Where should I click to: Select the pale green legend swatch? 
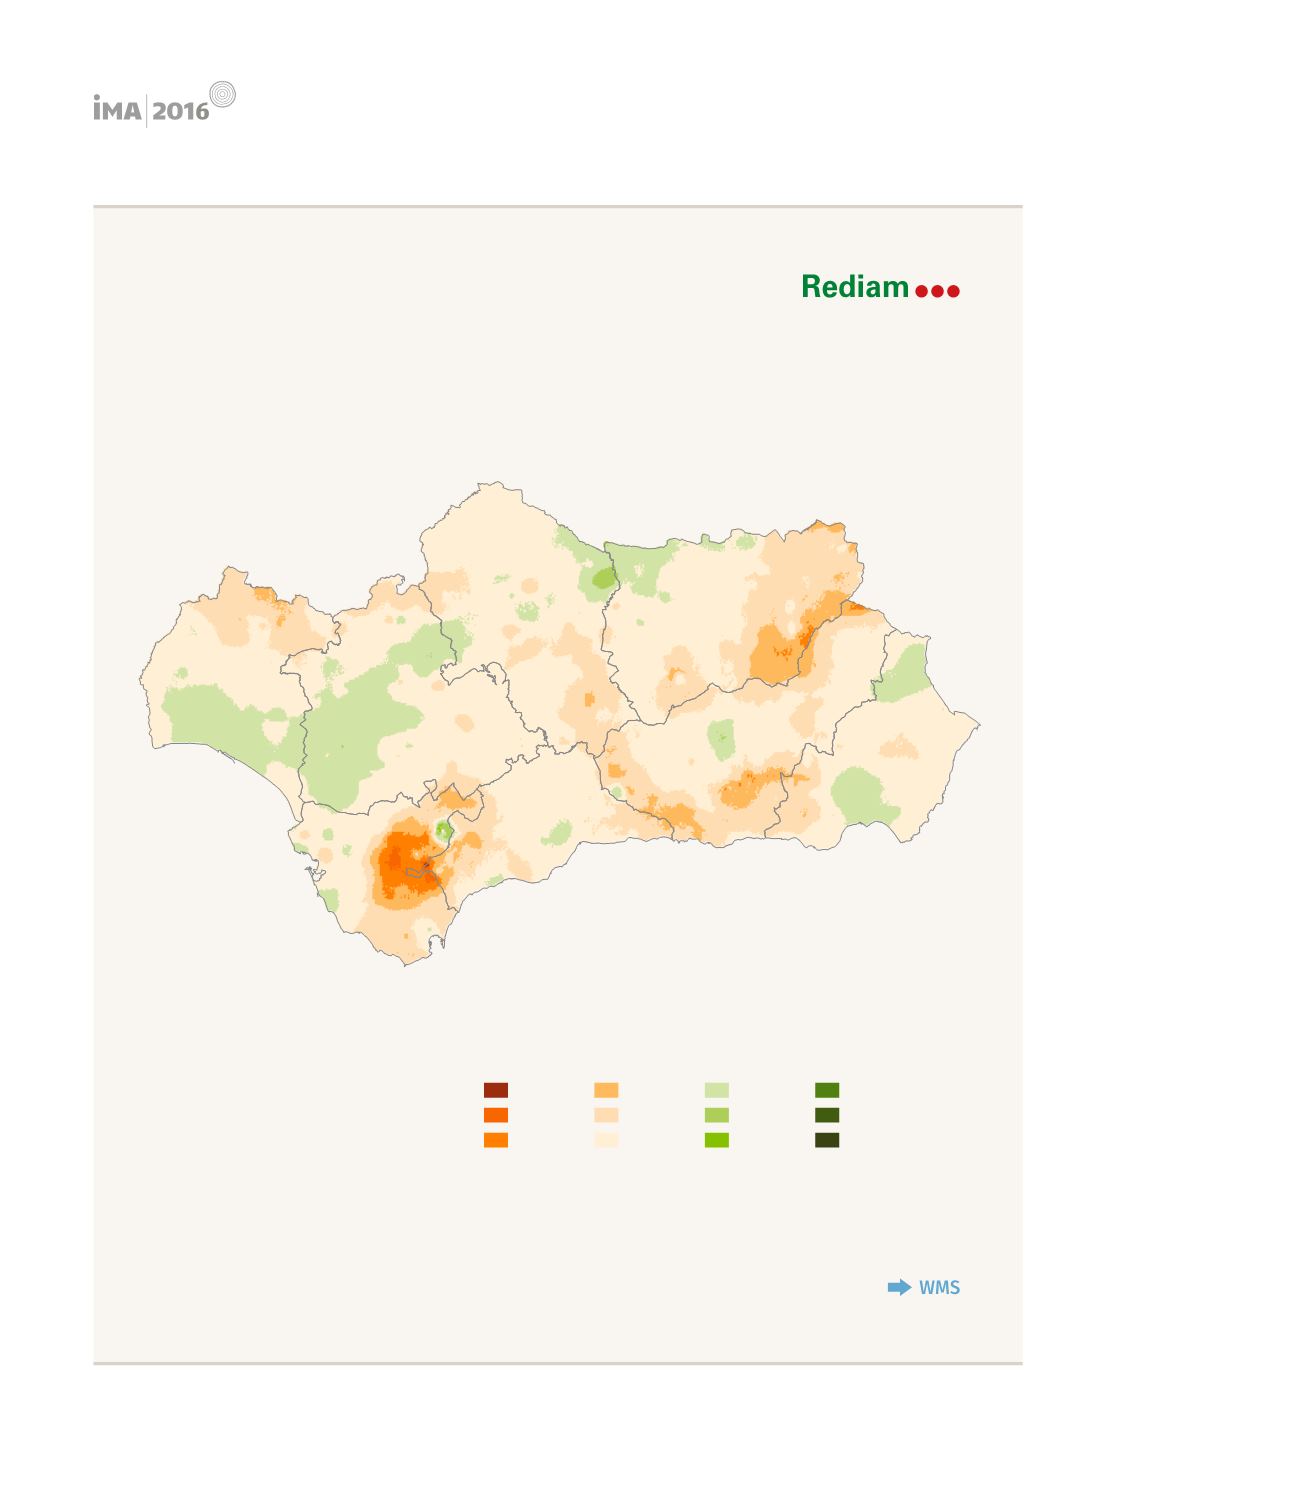pos(717,1090)
